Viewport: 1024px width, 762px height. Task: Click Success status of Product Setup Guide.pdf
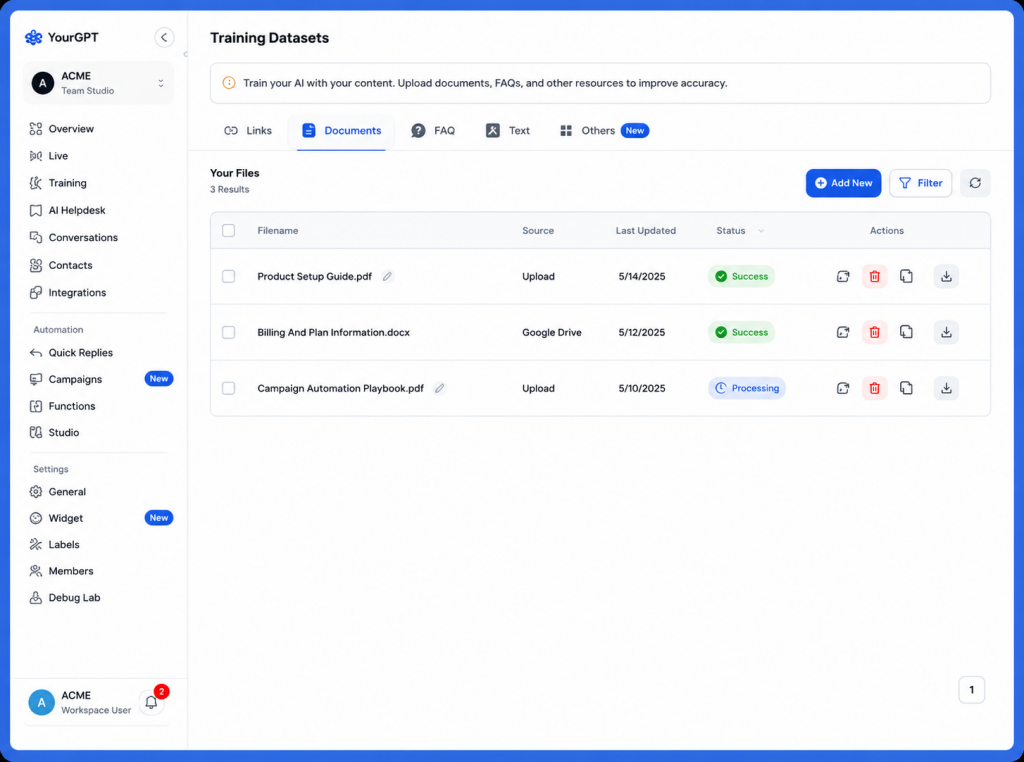pos(741,276)
